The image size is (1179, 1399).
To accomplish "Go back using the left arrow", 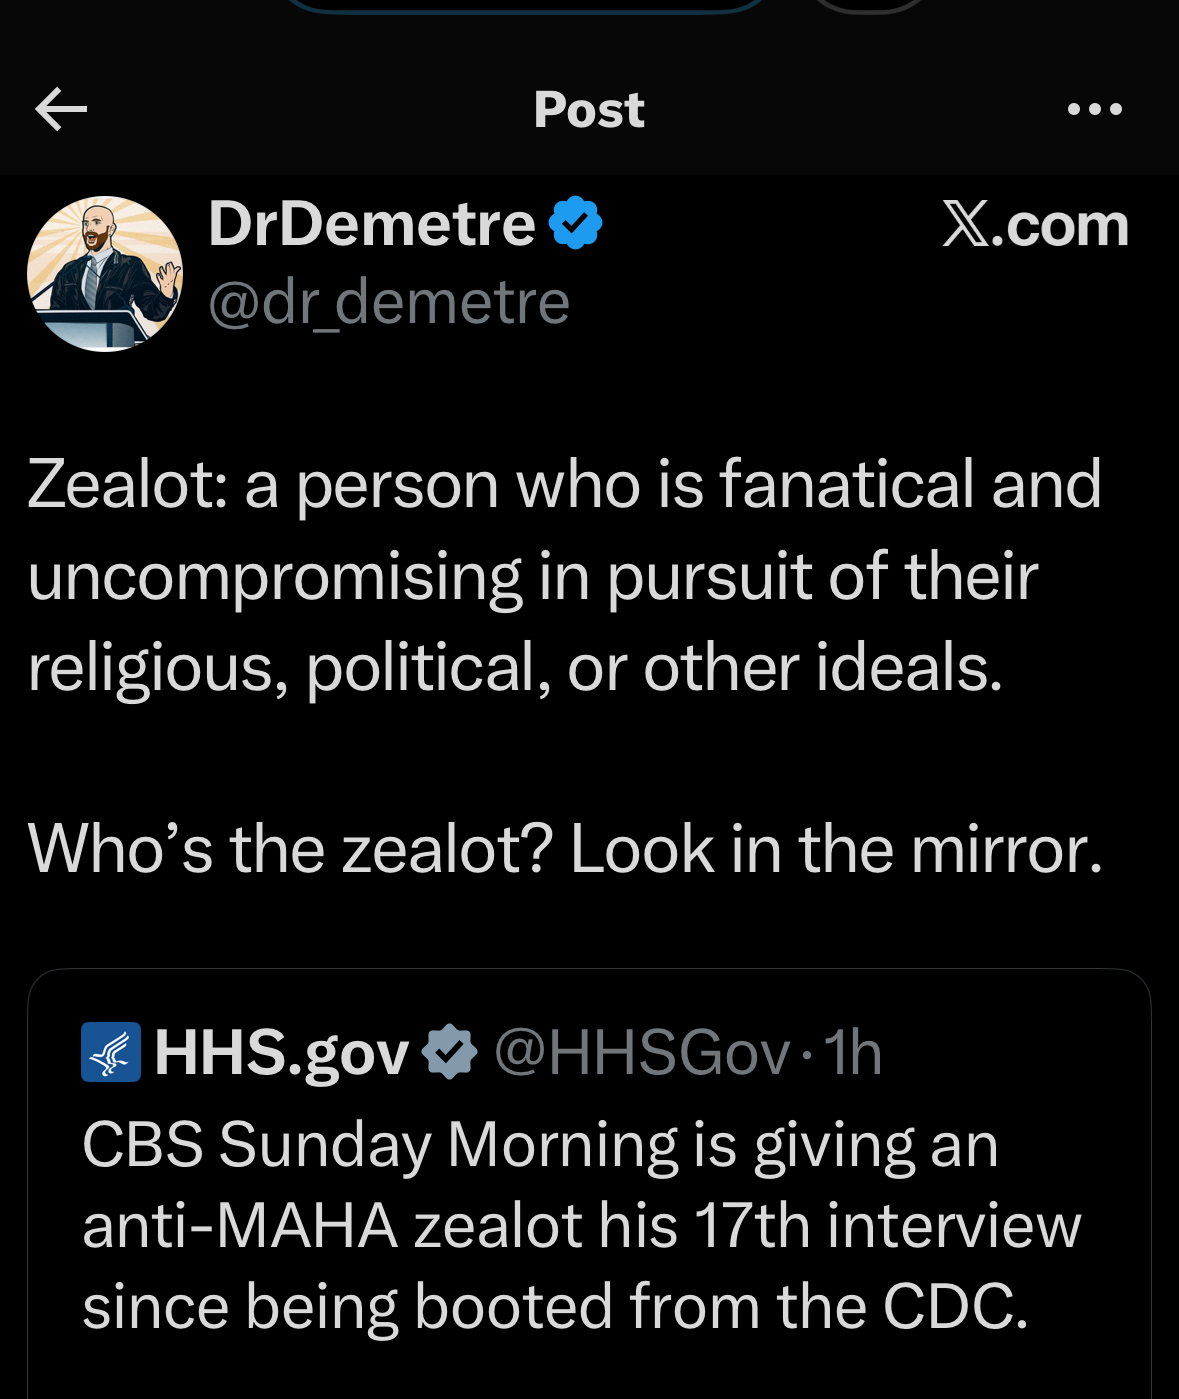I will pos(61,109).
